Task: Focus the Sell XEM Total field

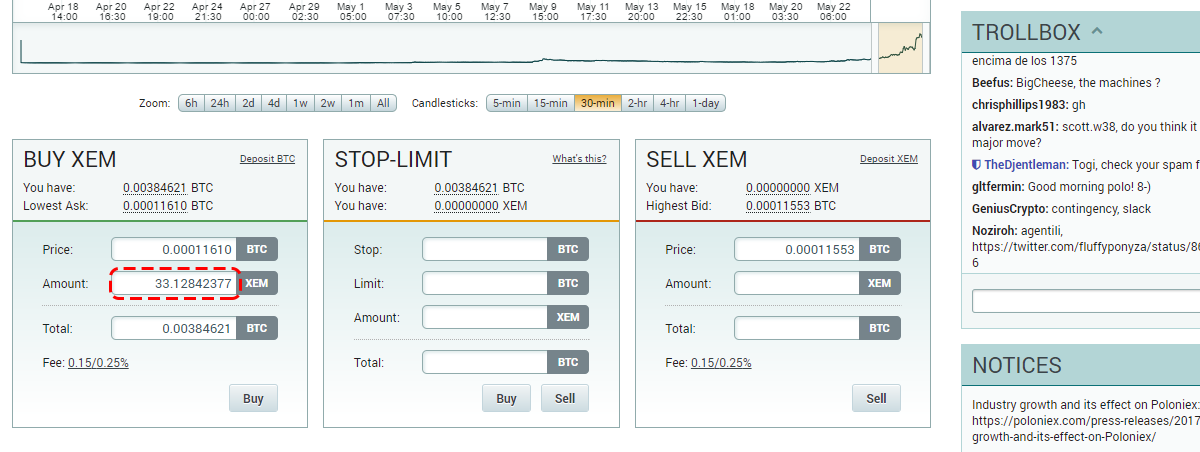Action: (797, 328)
